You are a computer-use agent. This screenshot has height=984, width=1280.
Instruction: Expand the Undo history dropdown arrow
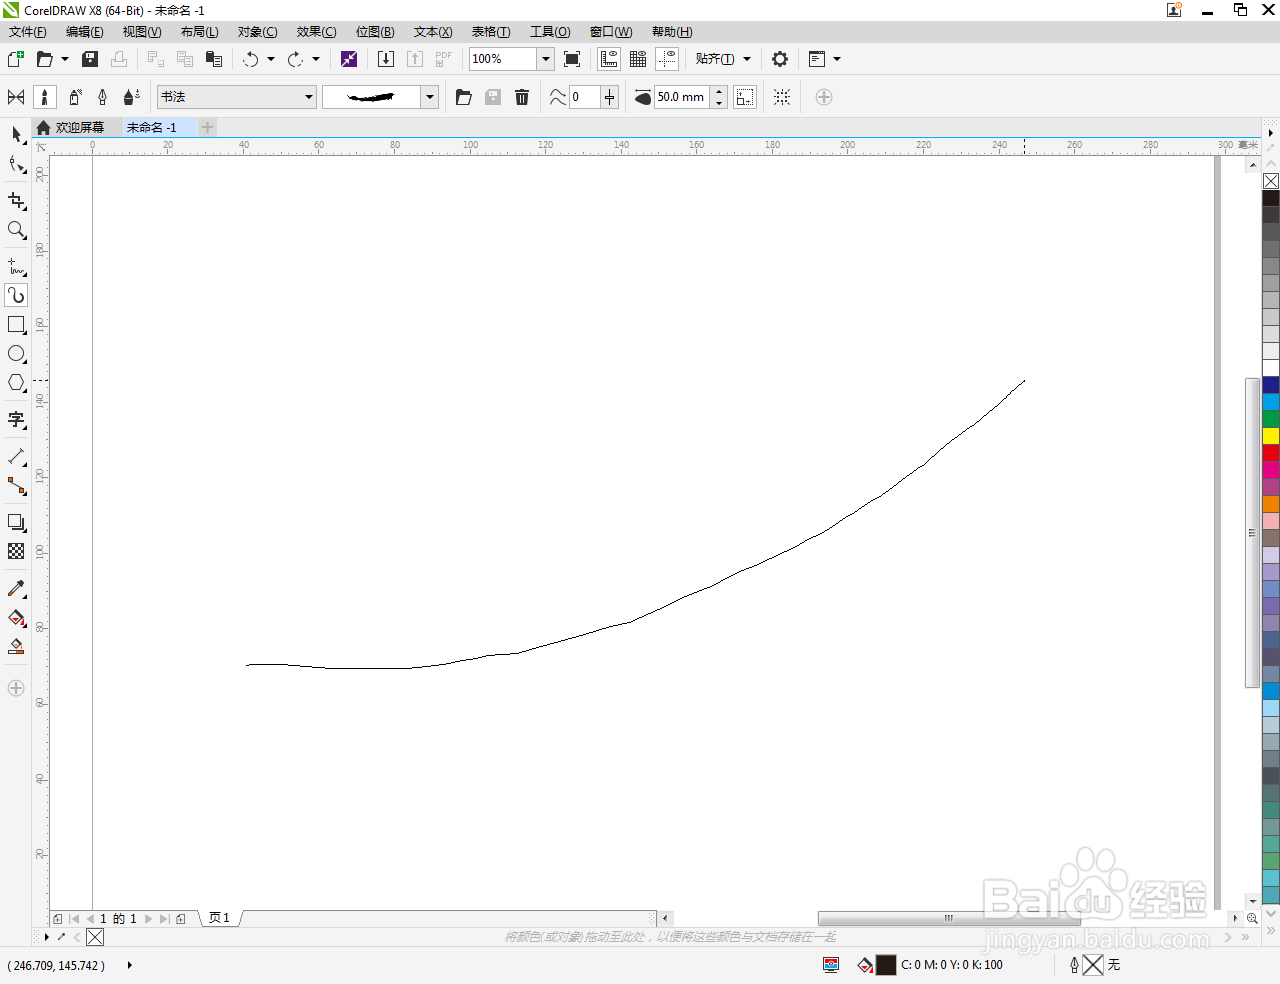271,59
